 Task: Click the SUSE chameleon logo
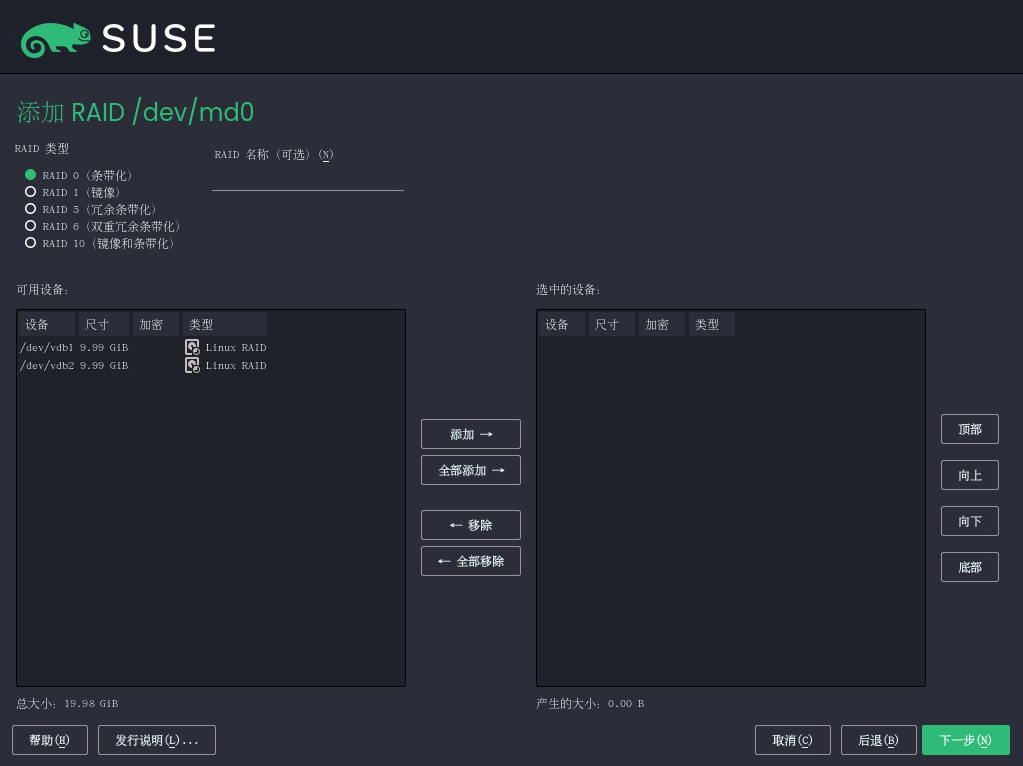56,39
